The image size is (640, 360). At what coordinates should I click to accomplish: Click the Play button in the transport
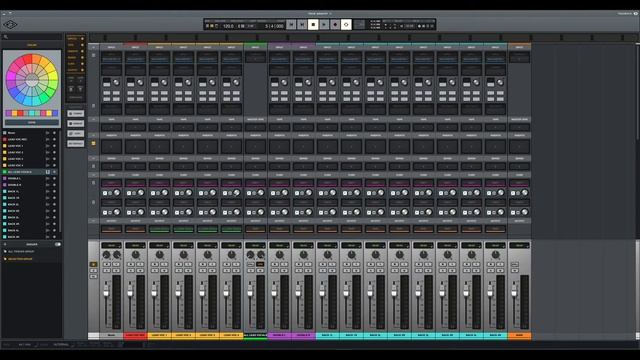click(324, 25)
